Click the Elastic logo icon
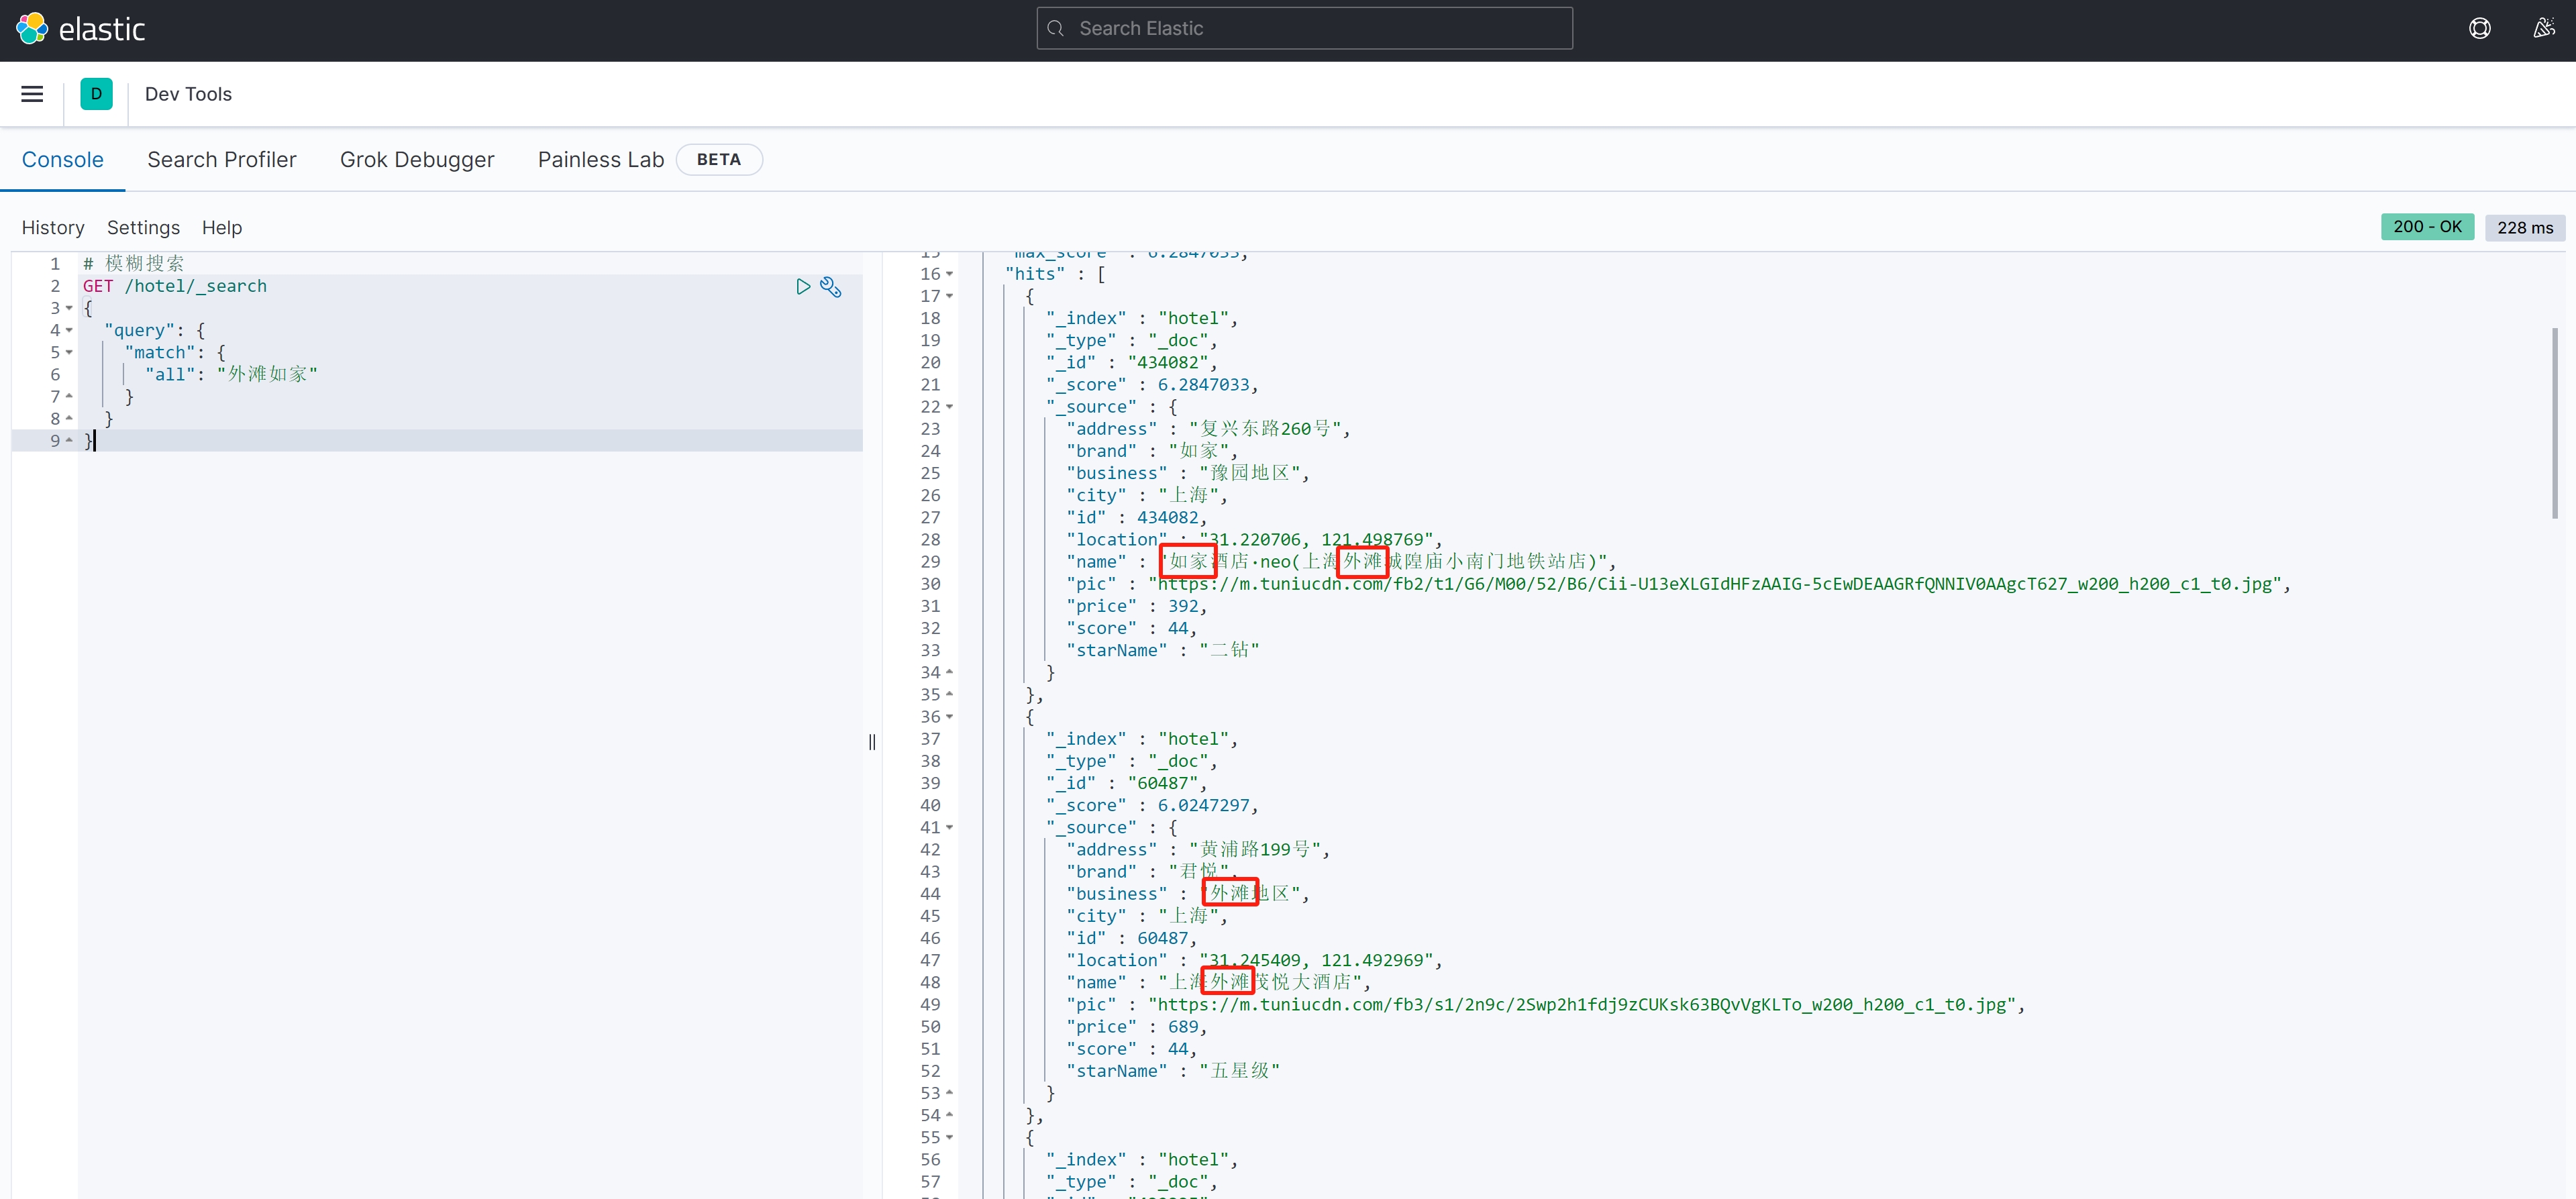 point(32,28)
